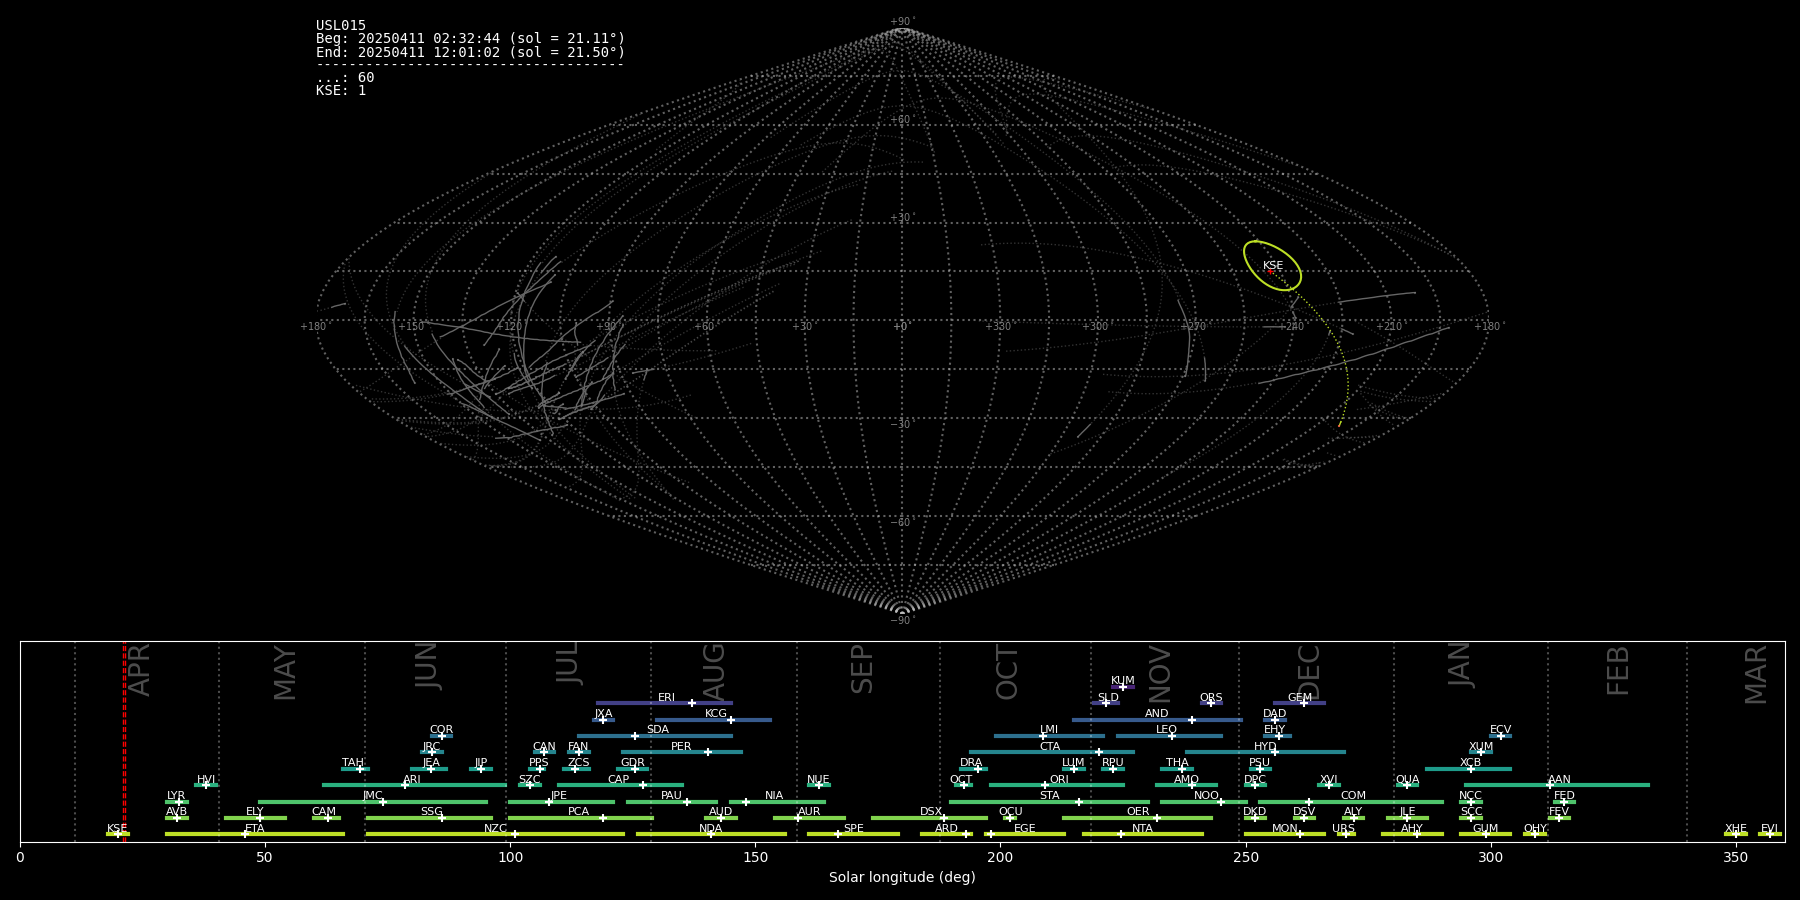
Task: Select the COM shower bar
Action: point(1351,802)
